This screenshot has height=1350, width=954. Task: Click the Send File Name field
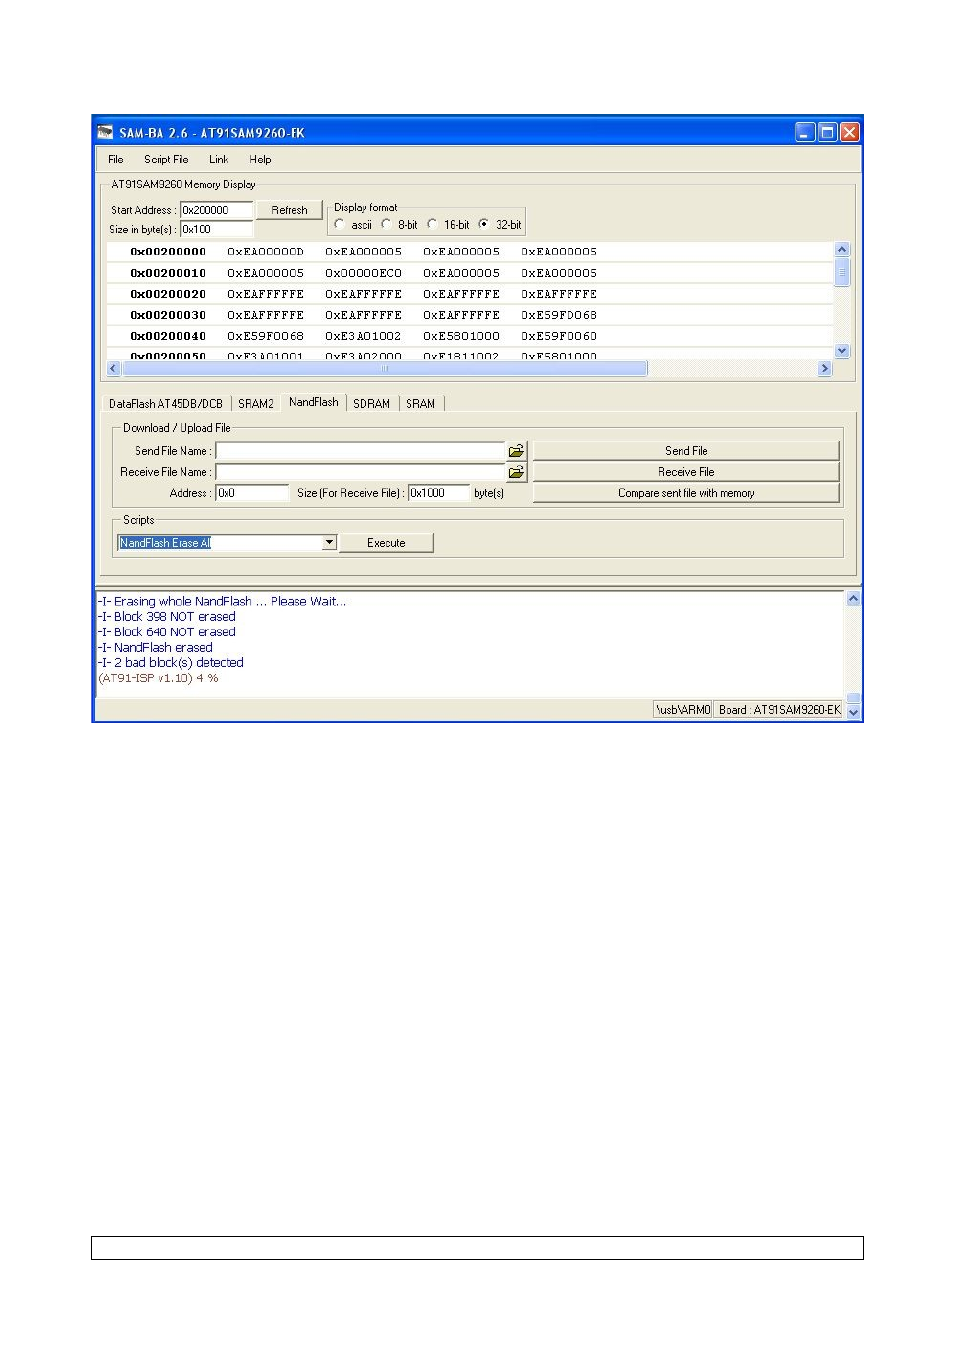[360, 451]
